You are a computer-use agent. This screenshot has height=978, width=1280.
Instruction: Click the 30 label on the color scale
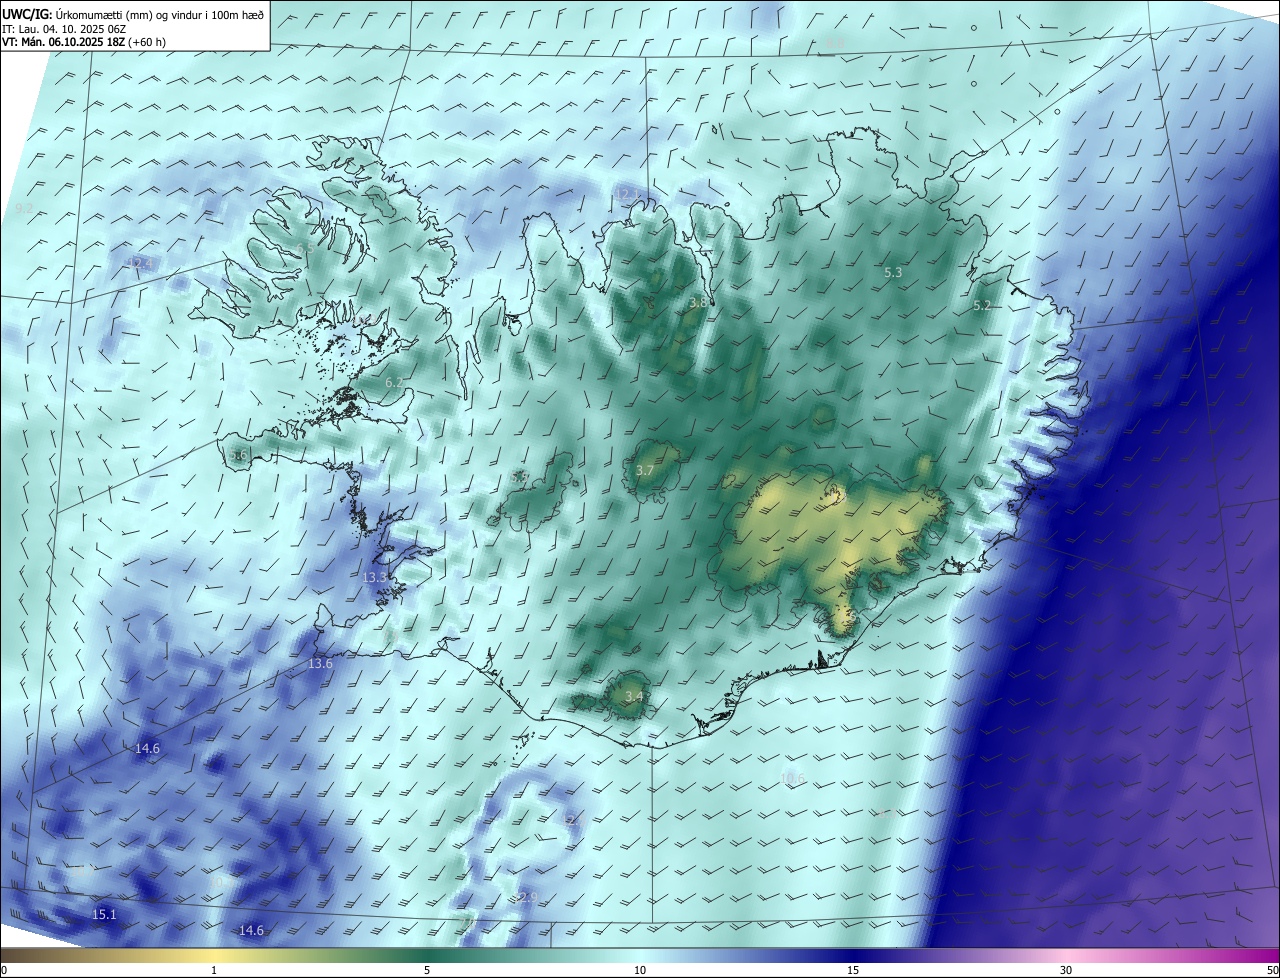(x=1066, y=970)
